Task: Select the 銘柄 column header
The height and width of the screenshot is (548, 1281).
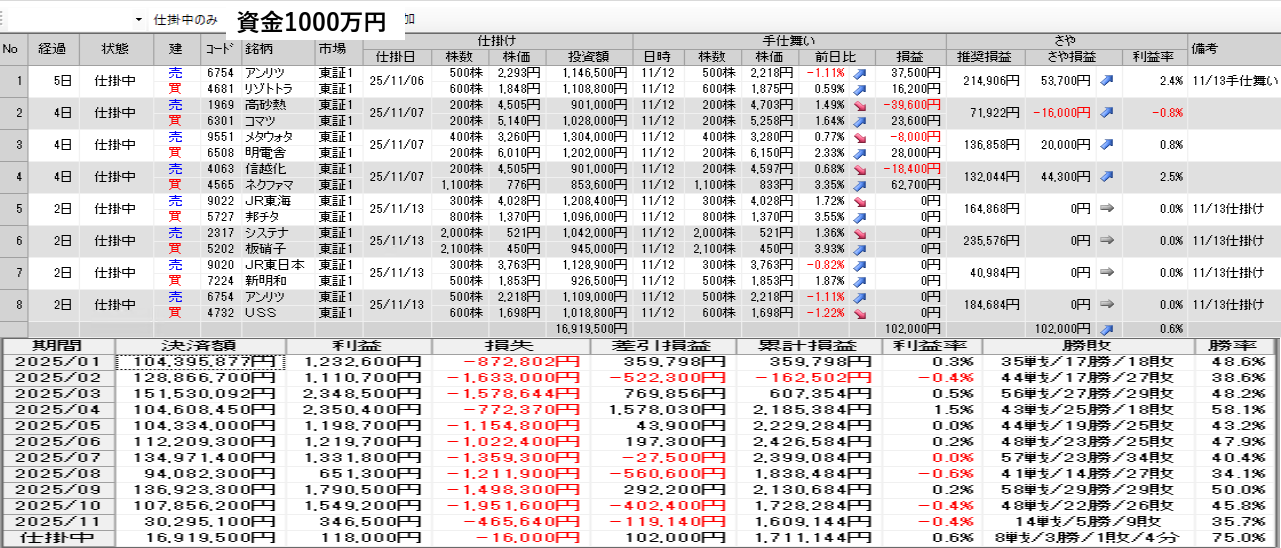Action: tap(259, 48)
